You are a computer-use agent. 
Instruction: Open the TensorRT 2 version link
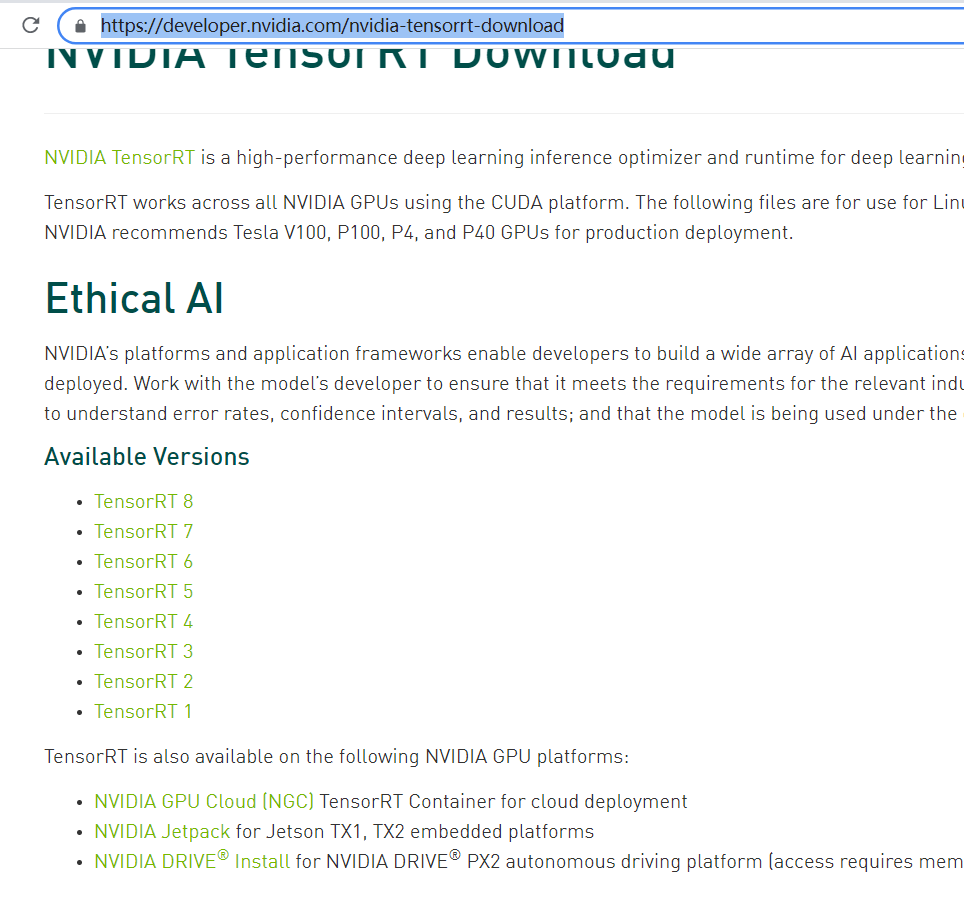coord(144,681)
